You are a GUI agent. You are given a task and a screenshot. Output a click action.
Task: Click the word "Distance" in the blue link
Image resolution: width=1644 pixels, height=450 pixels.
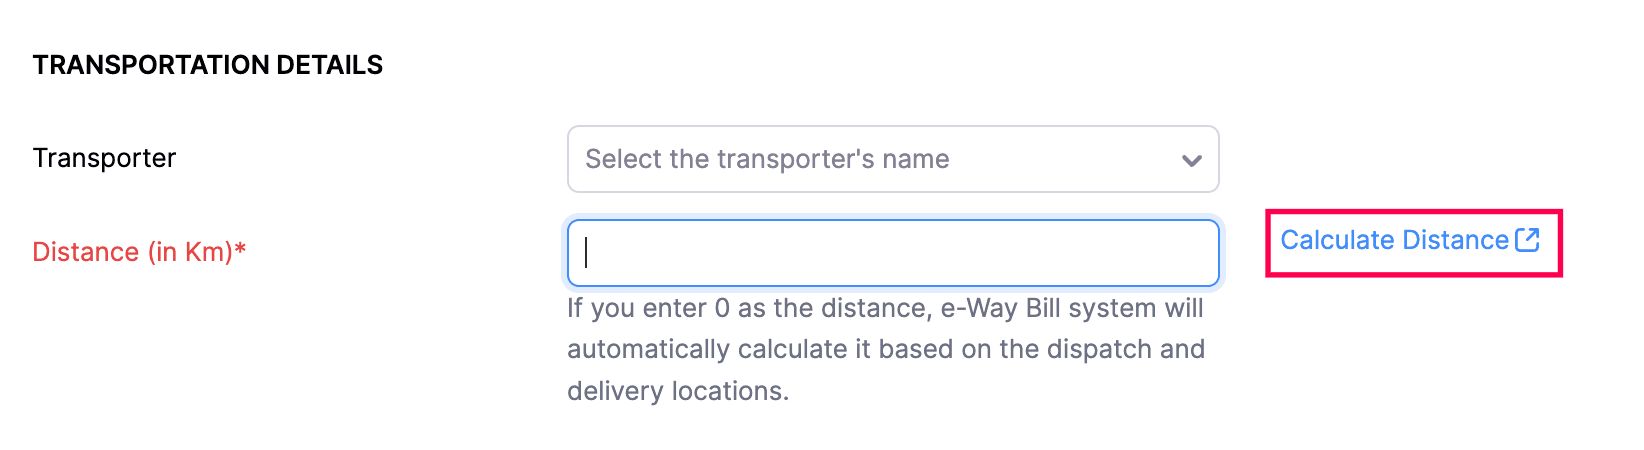[x=1455, y=241]
